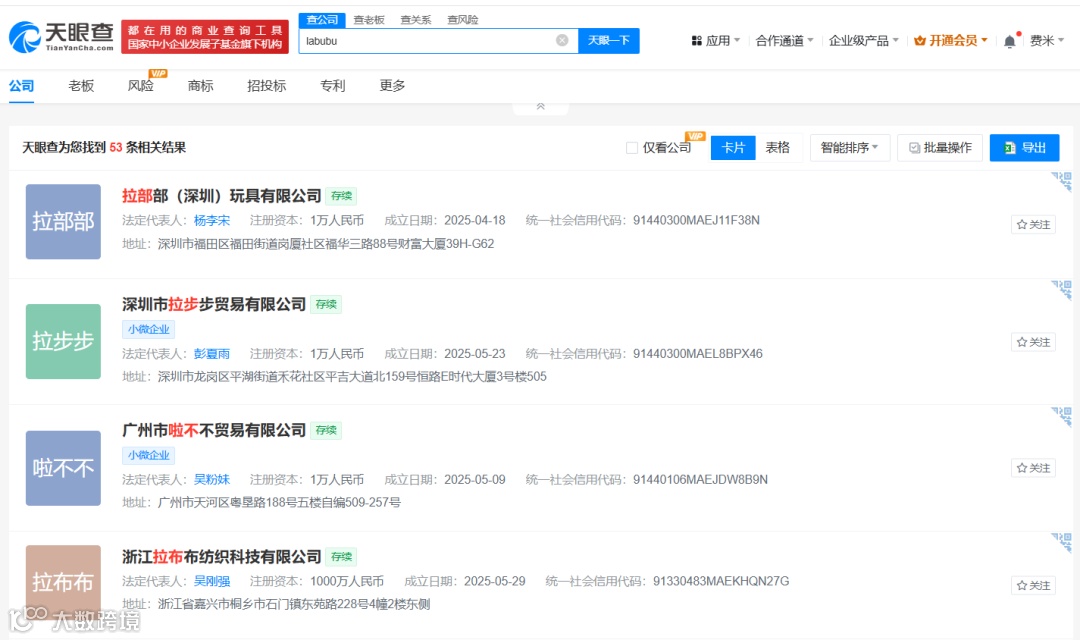
Task: Follow 深圳市拉步步贸易有限公司 with 关注 star
Action: coord(1033,342)
